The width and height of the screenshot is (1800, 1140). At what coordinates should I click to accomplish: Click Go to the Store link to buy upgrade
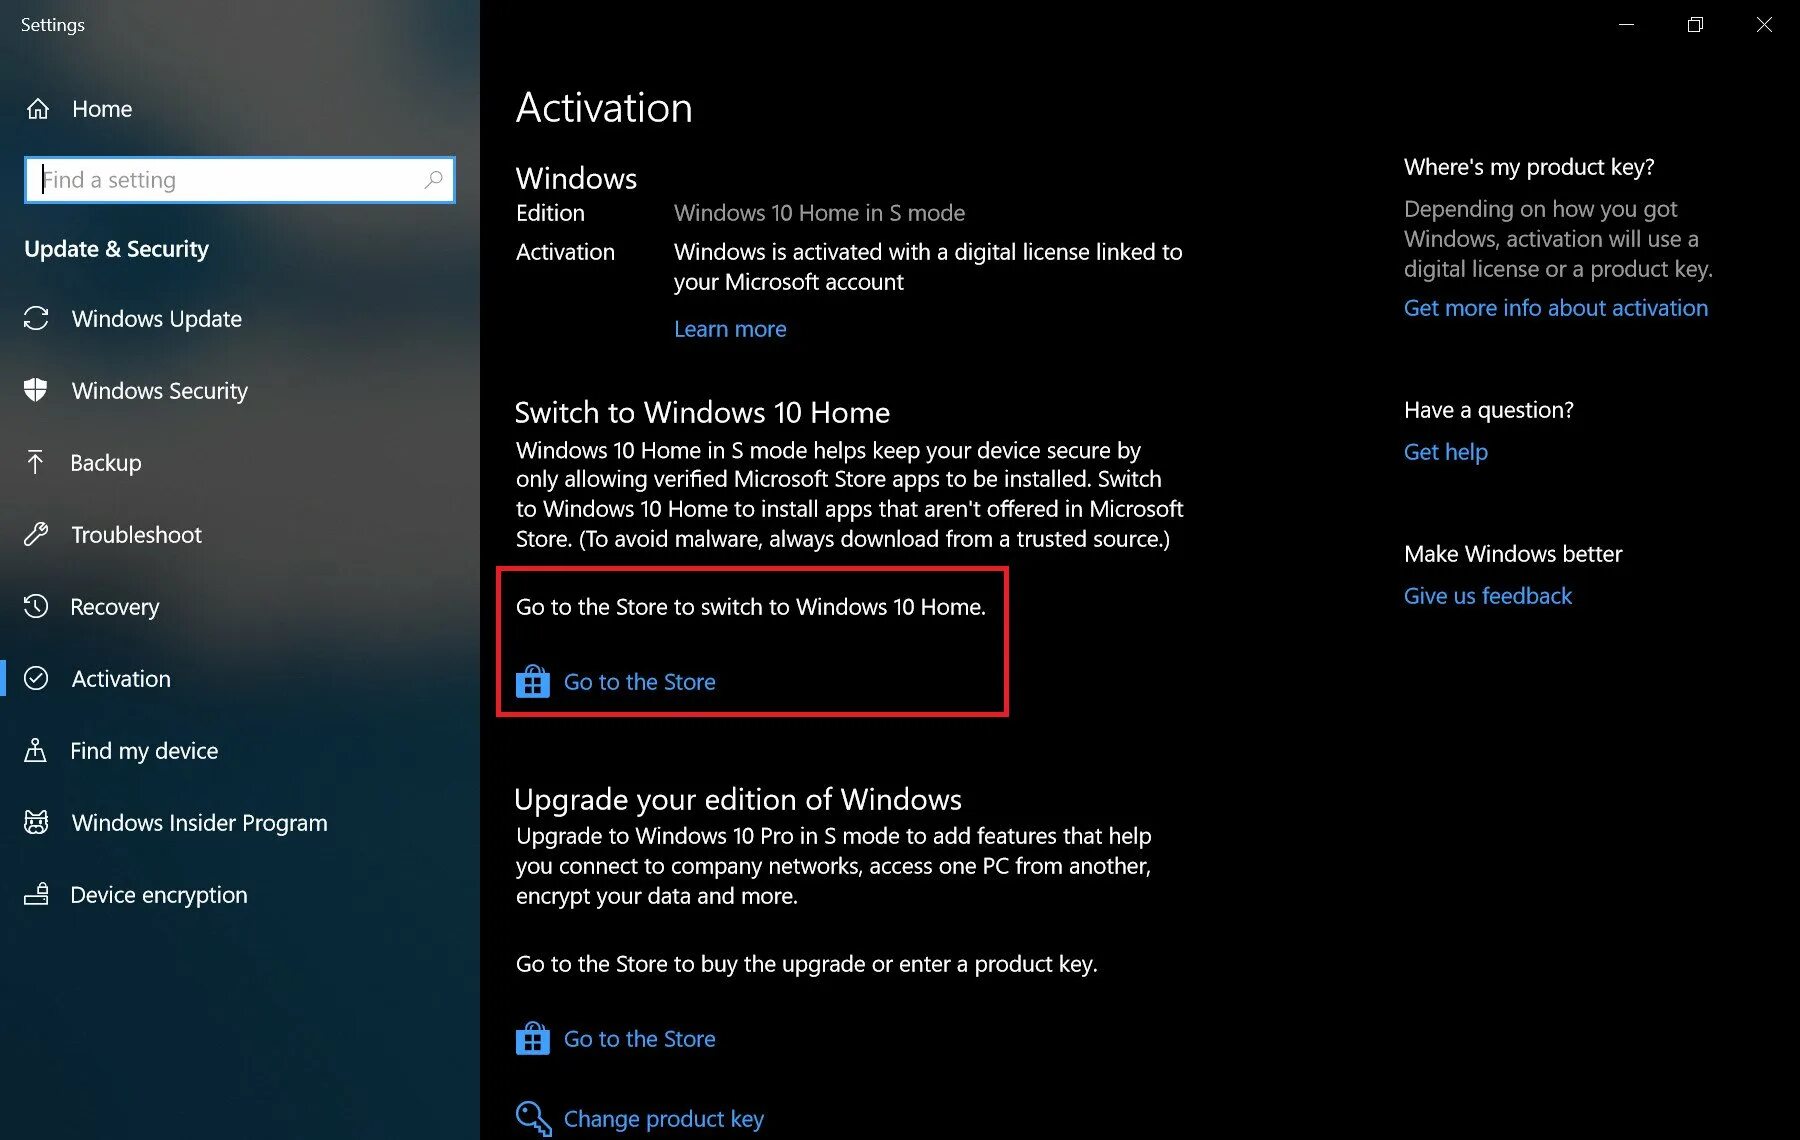click(640, 1039)
